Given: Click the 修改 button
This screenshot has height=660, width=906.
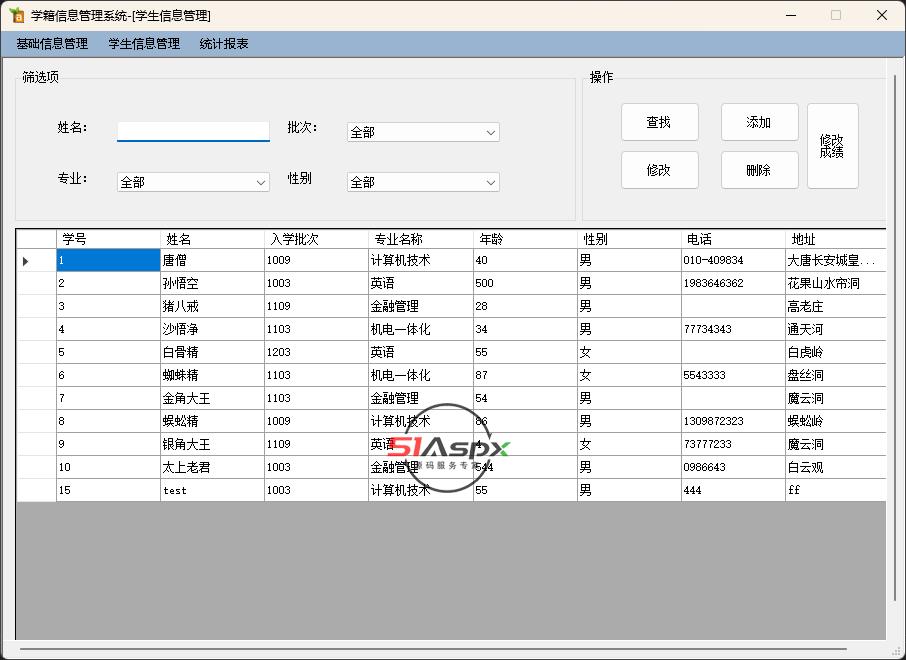Looking at the screenshot, I should 660,170.
